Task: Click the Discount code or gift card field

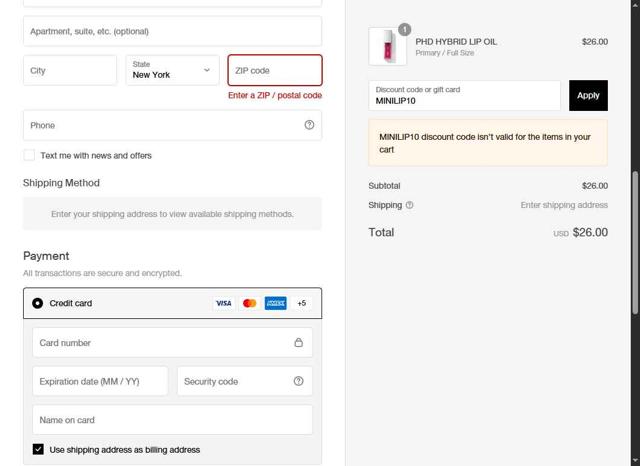Action: [x=464, y=95]
